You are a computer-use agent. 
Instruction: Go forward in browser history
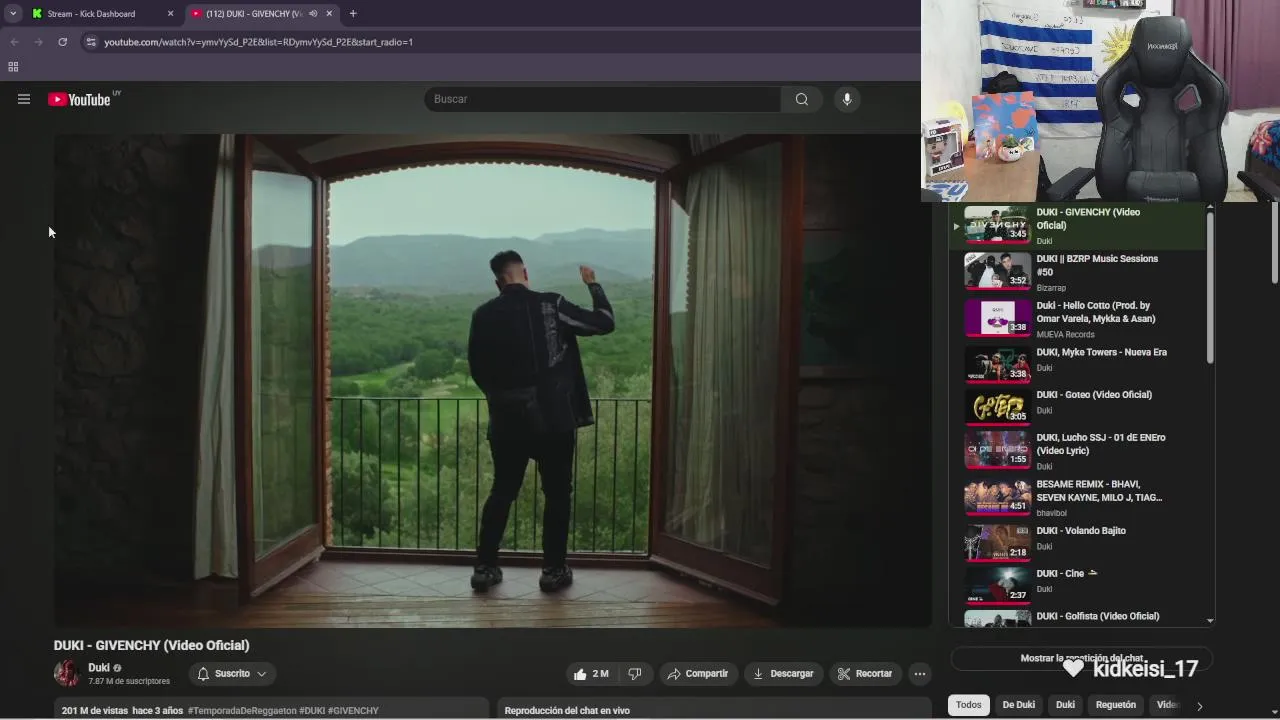pyautogui.click(x=38, y=42)
